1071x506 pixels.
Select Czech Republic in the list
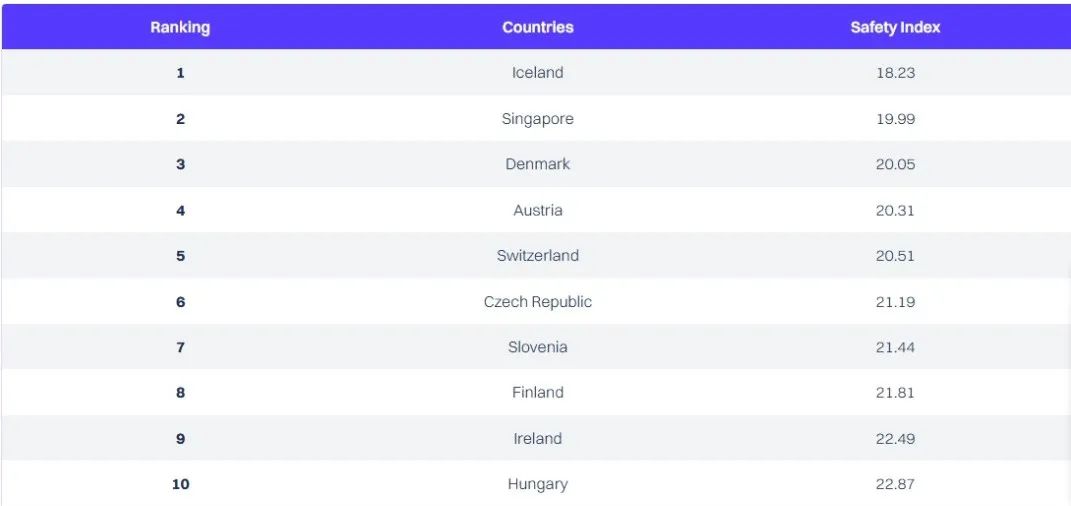pos(538,302)
